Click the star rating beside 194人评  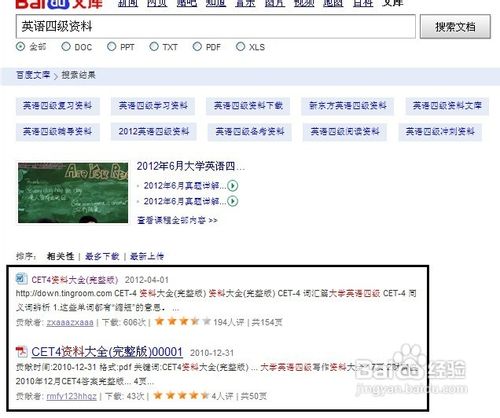(182, 322)
